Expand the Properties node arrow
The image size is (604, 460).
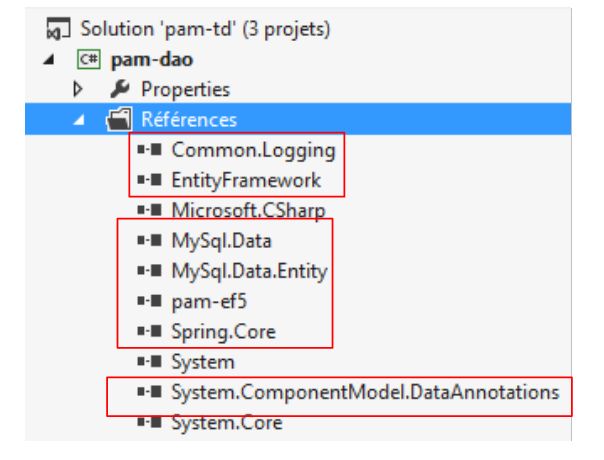[x=78, y=89]
